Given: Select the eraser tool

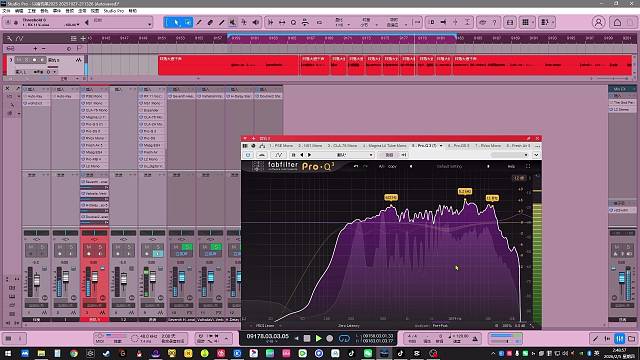Looking at the screenshot, I should 210,22.
